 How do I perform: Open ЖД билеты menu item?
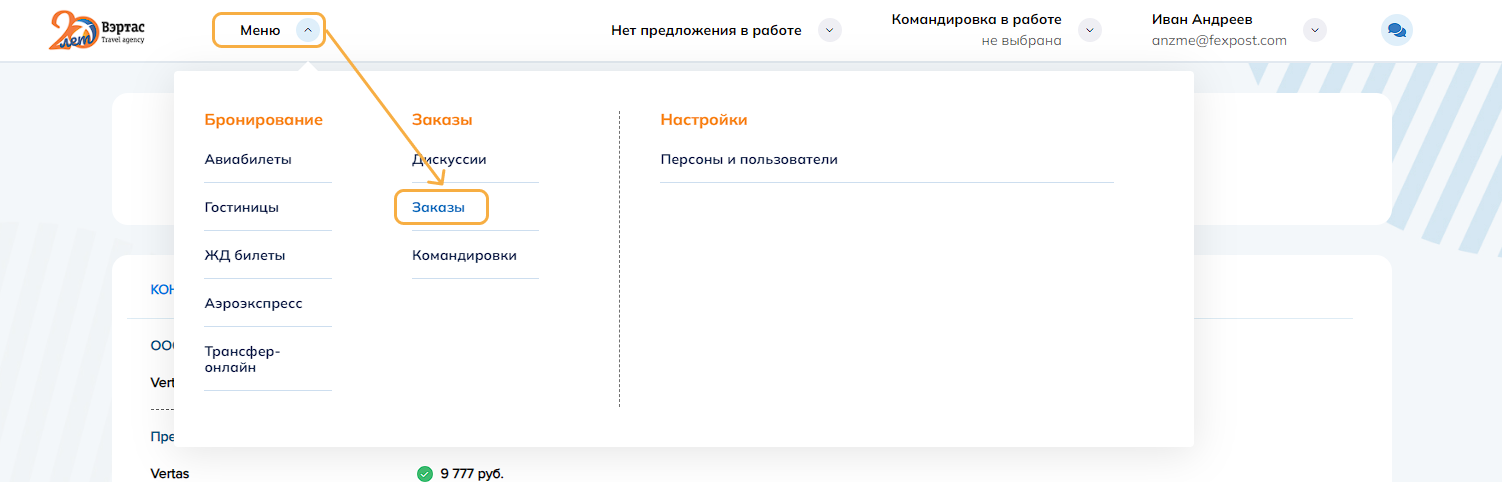coord(245,255)
